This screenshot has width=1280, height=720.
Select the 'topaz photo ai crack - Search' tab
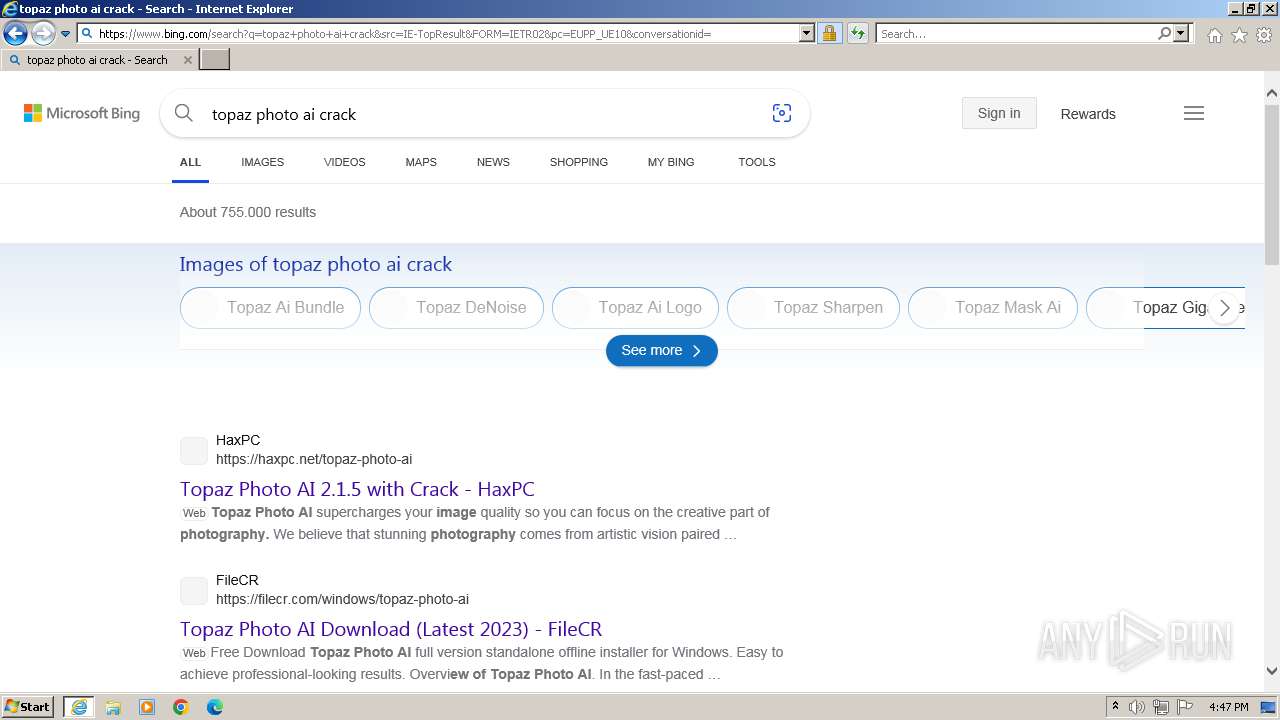(x=98, y=60)
